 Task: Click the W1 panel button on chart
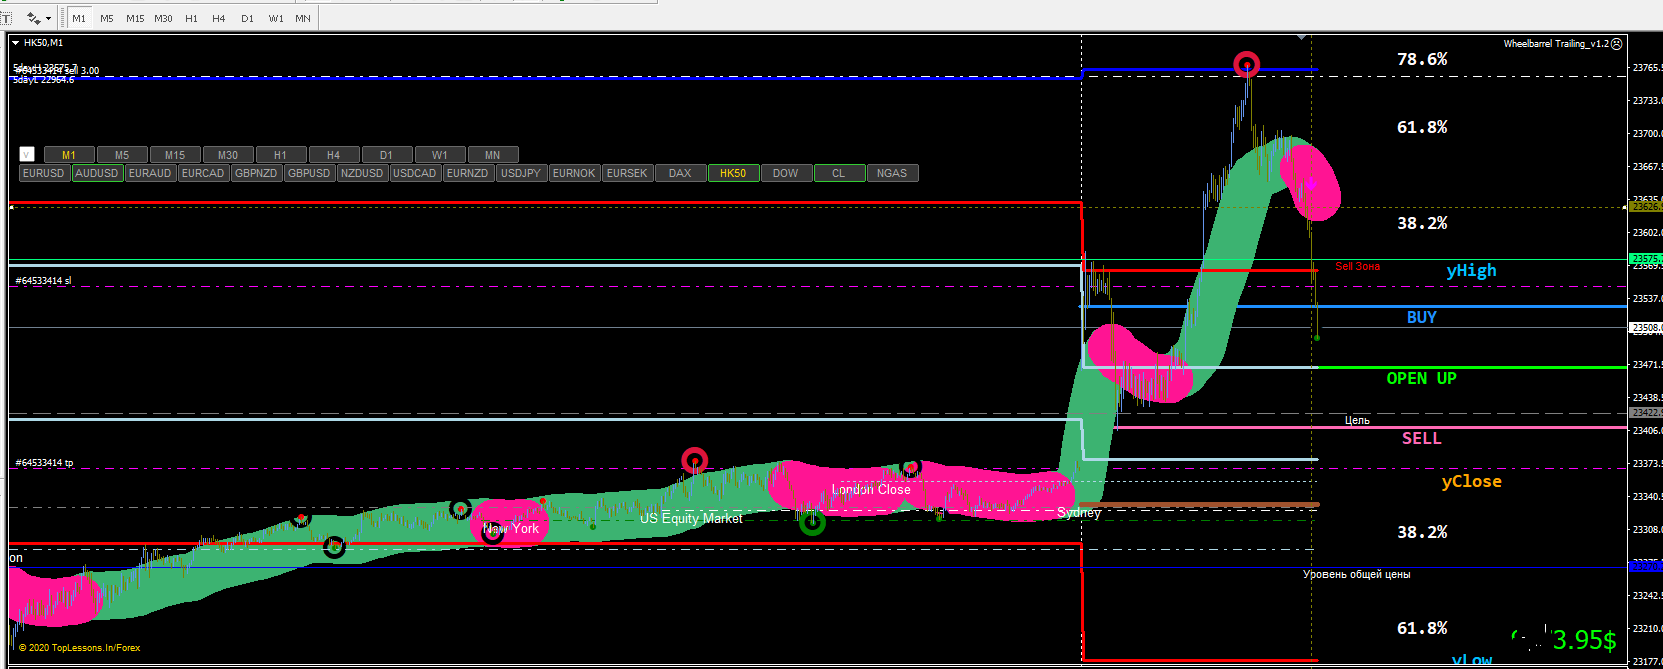coord(440,155)
